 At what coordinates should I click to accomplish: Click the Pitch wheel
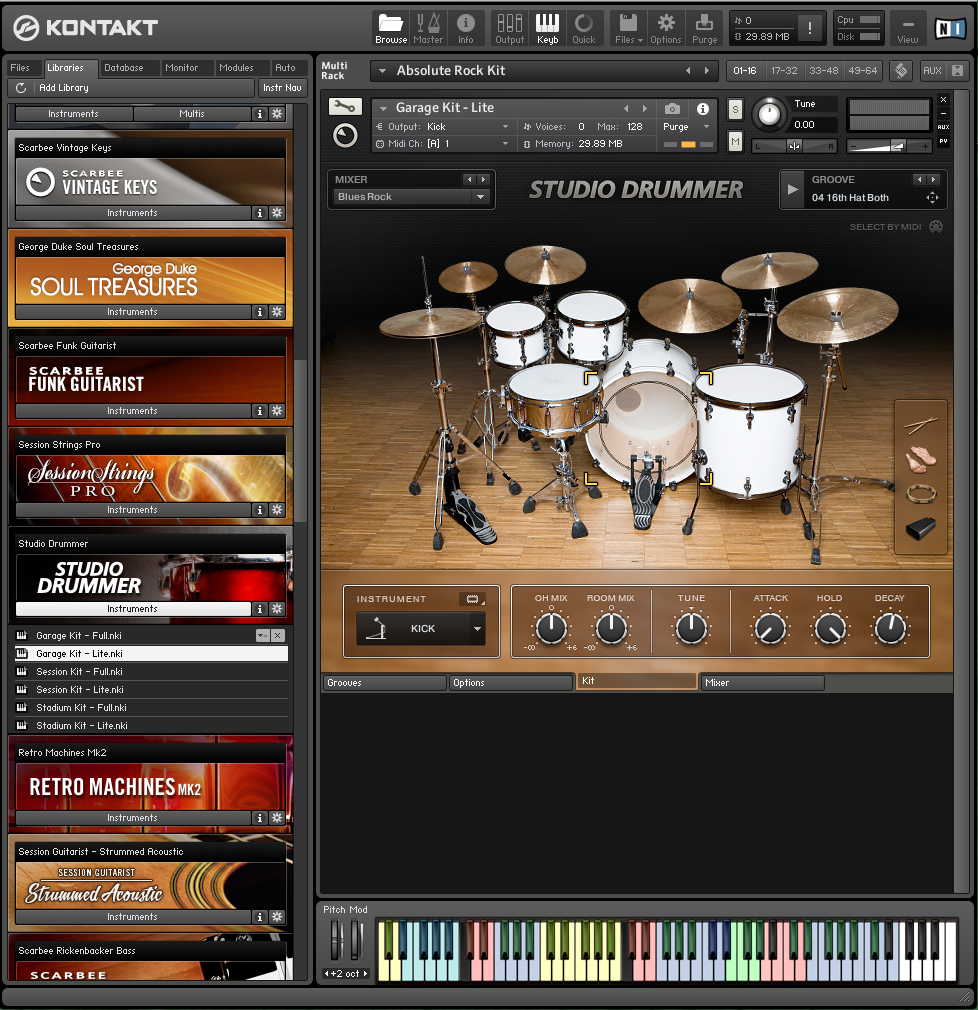pyautogui.click(x=335, y=940)
